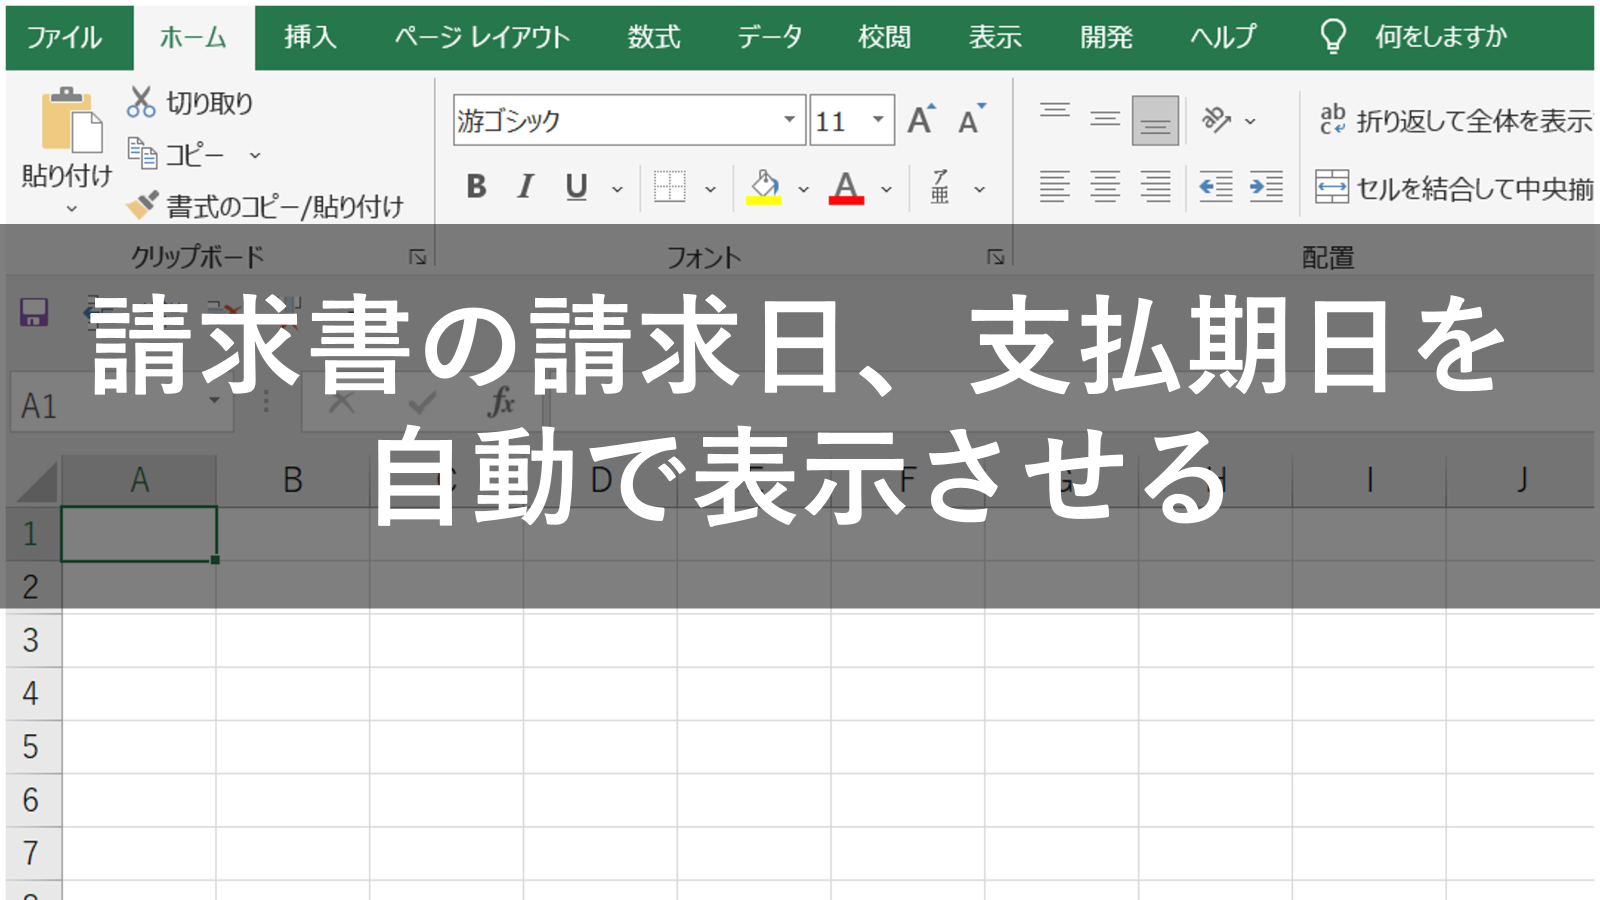The height and width of the screenshot is (900, 1600).
Task: Open the font size dropdown
Action: click(878, 120)
